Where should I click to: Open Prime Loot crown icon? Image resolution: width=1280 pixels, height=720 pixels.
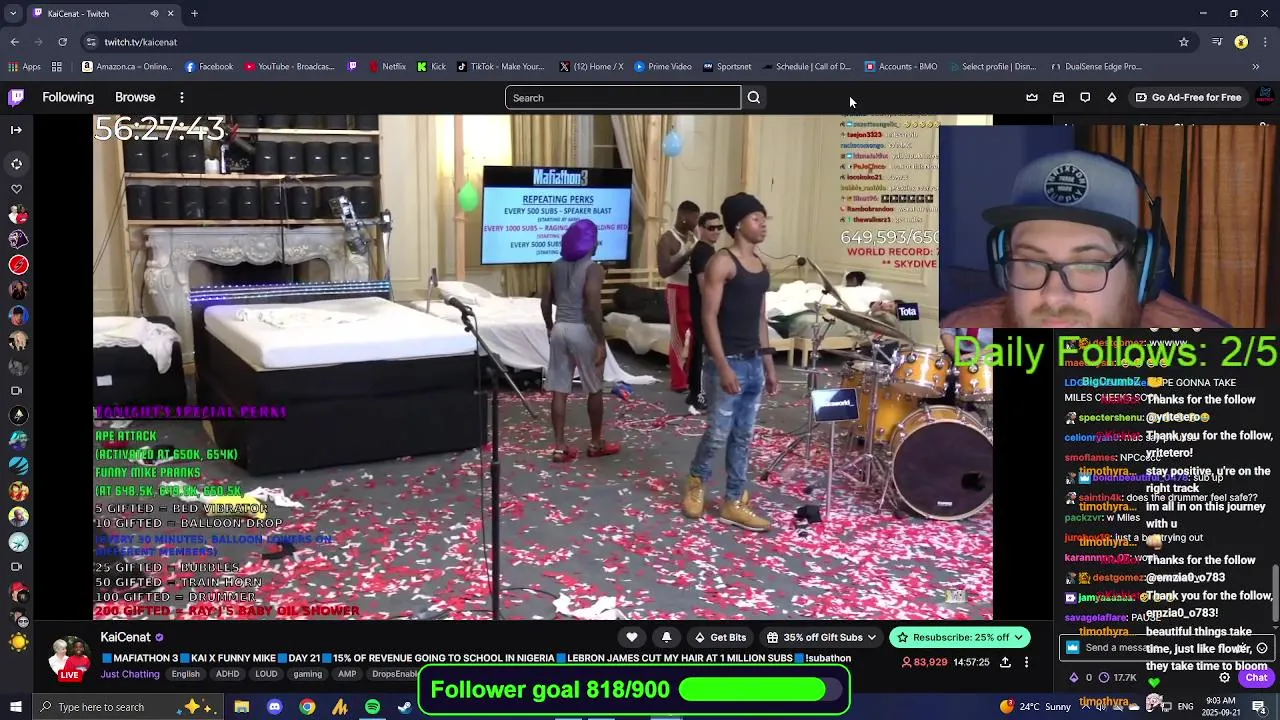1032,97
